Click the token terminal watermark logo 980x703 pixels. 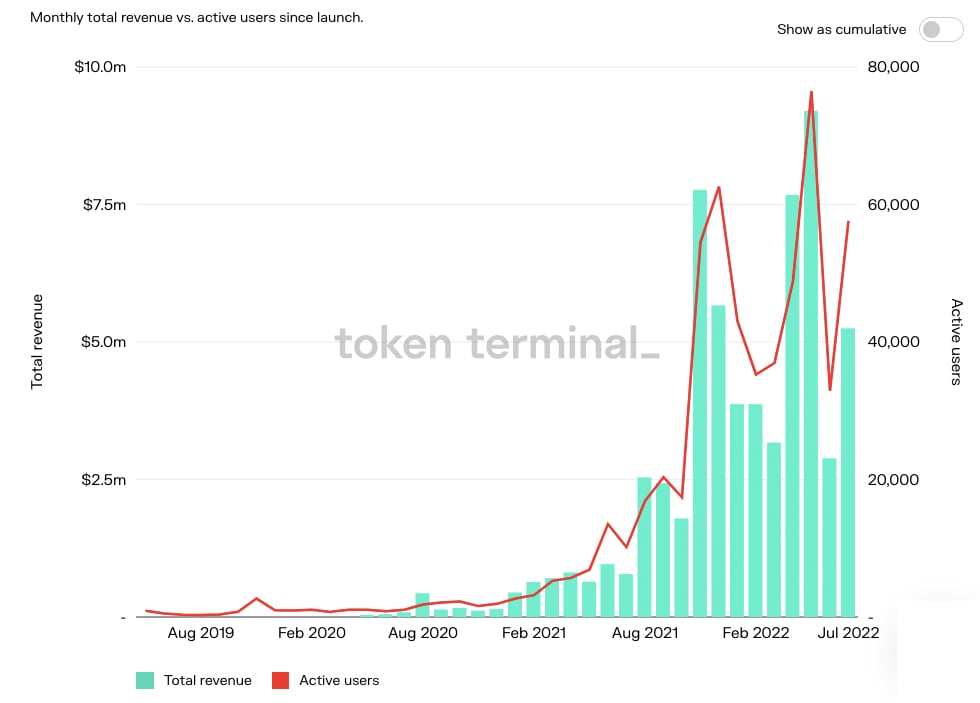(497, 344)
